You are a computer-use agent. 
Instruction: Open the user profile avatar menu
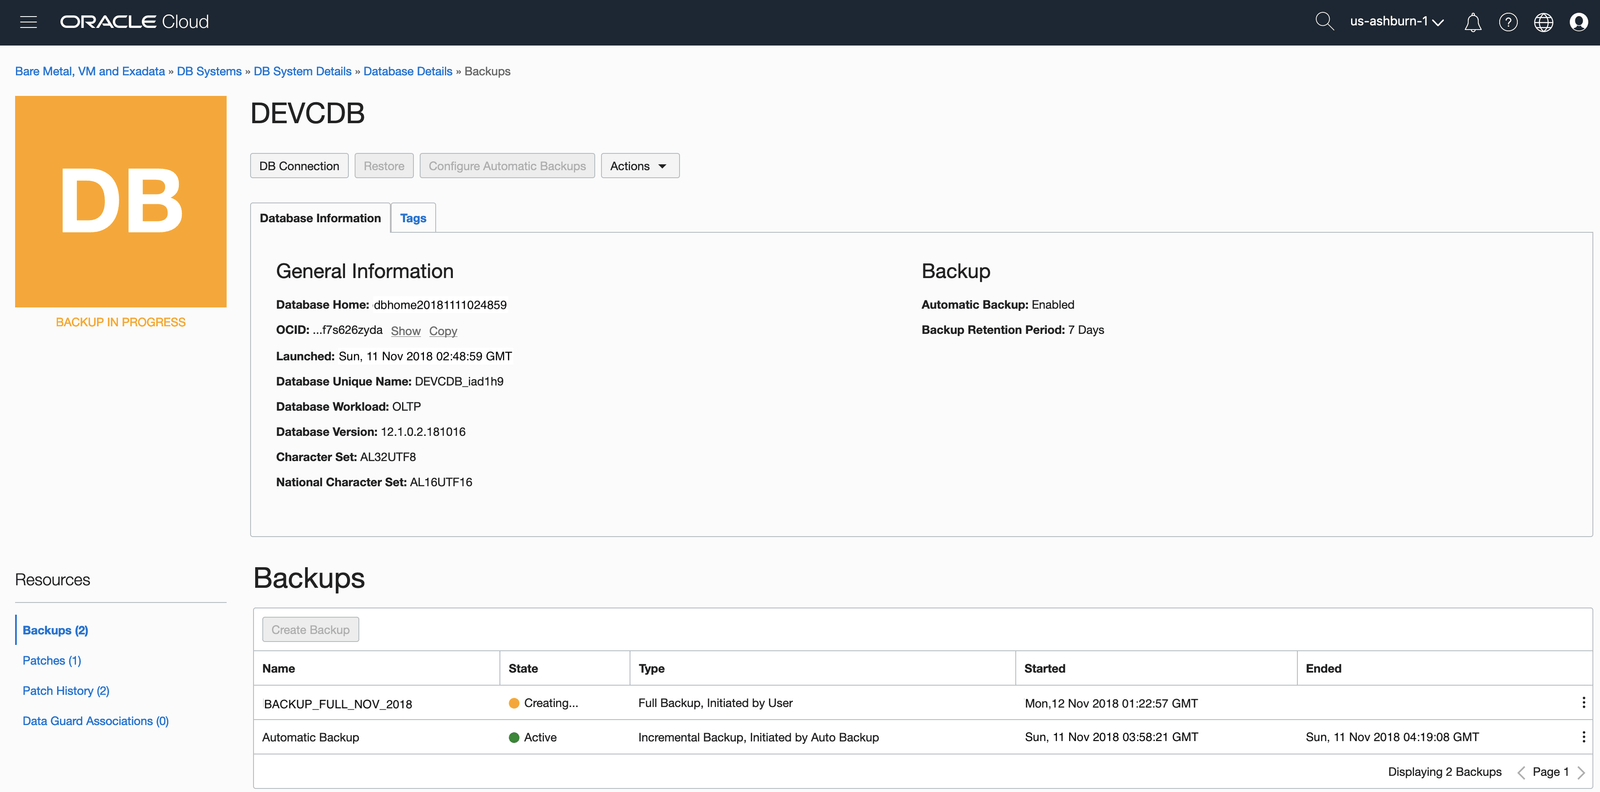1579,22
